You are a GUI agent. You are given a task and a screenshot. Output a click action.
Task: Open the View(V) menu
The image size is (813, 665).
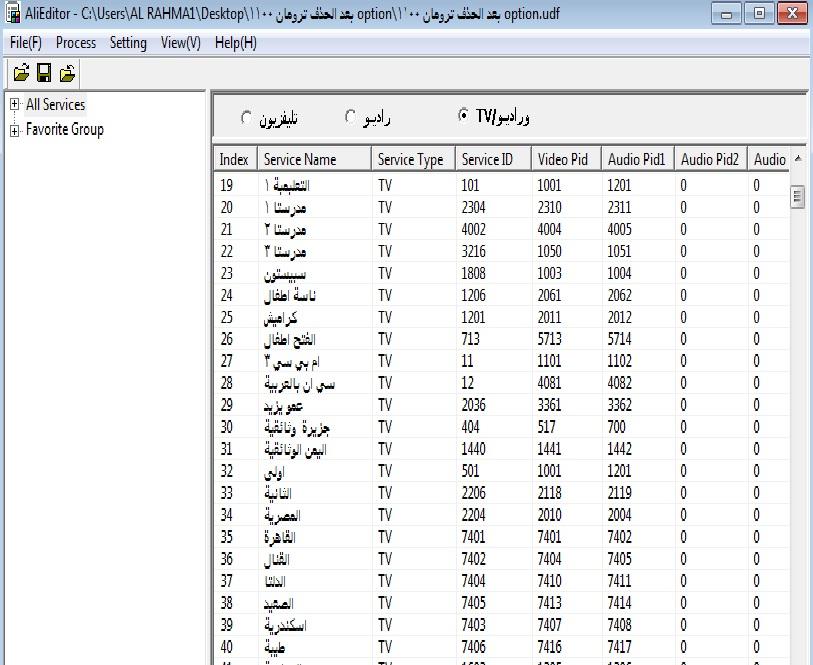tap(180, 43)
